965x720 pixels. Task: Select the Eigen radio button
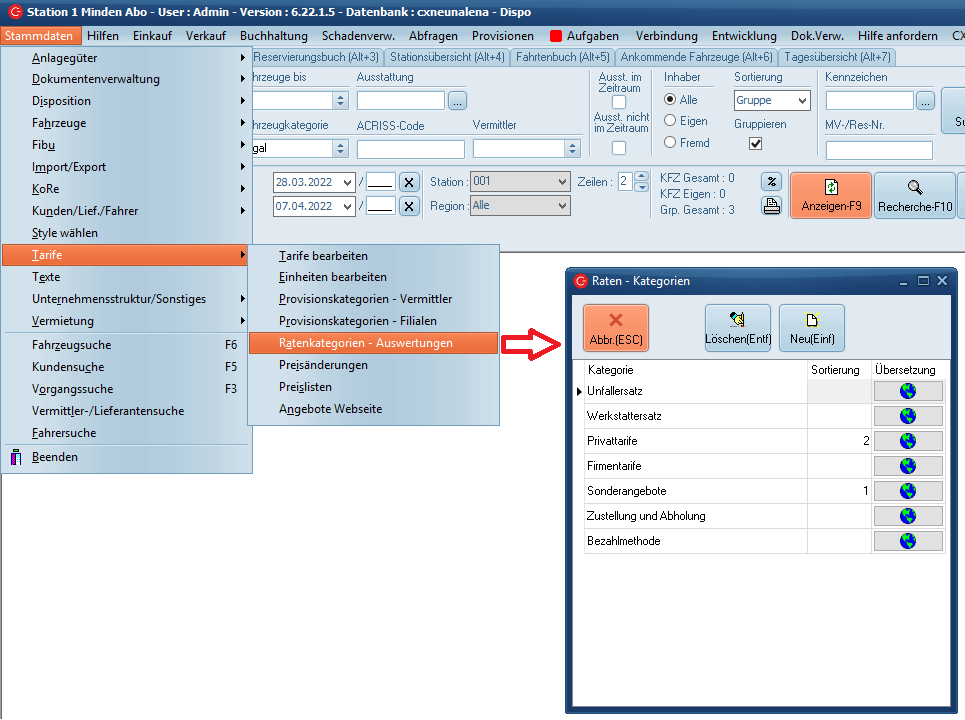coord(670,121)
